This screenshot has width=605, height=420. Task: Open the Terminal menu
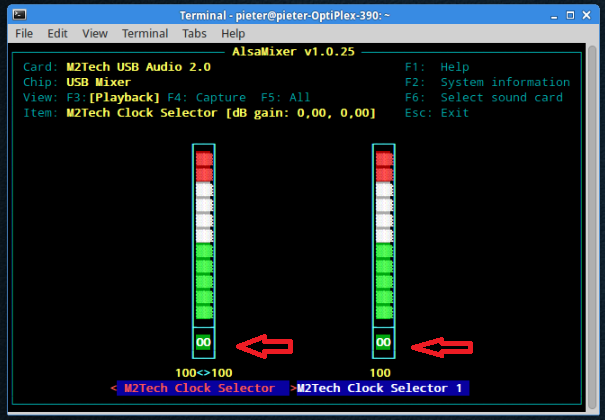tap(145, 34)
